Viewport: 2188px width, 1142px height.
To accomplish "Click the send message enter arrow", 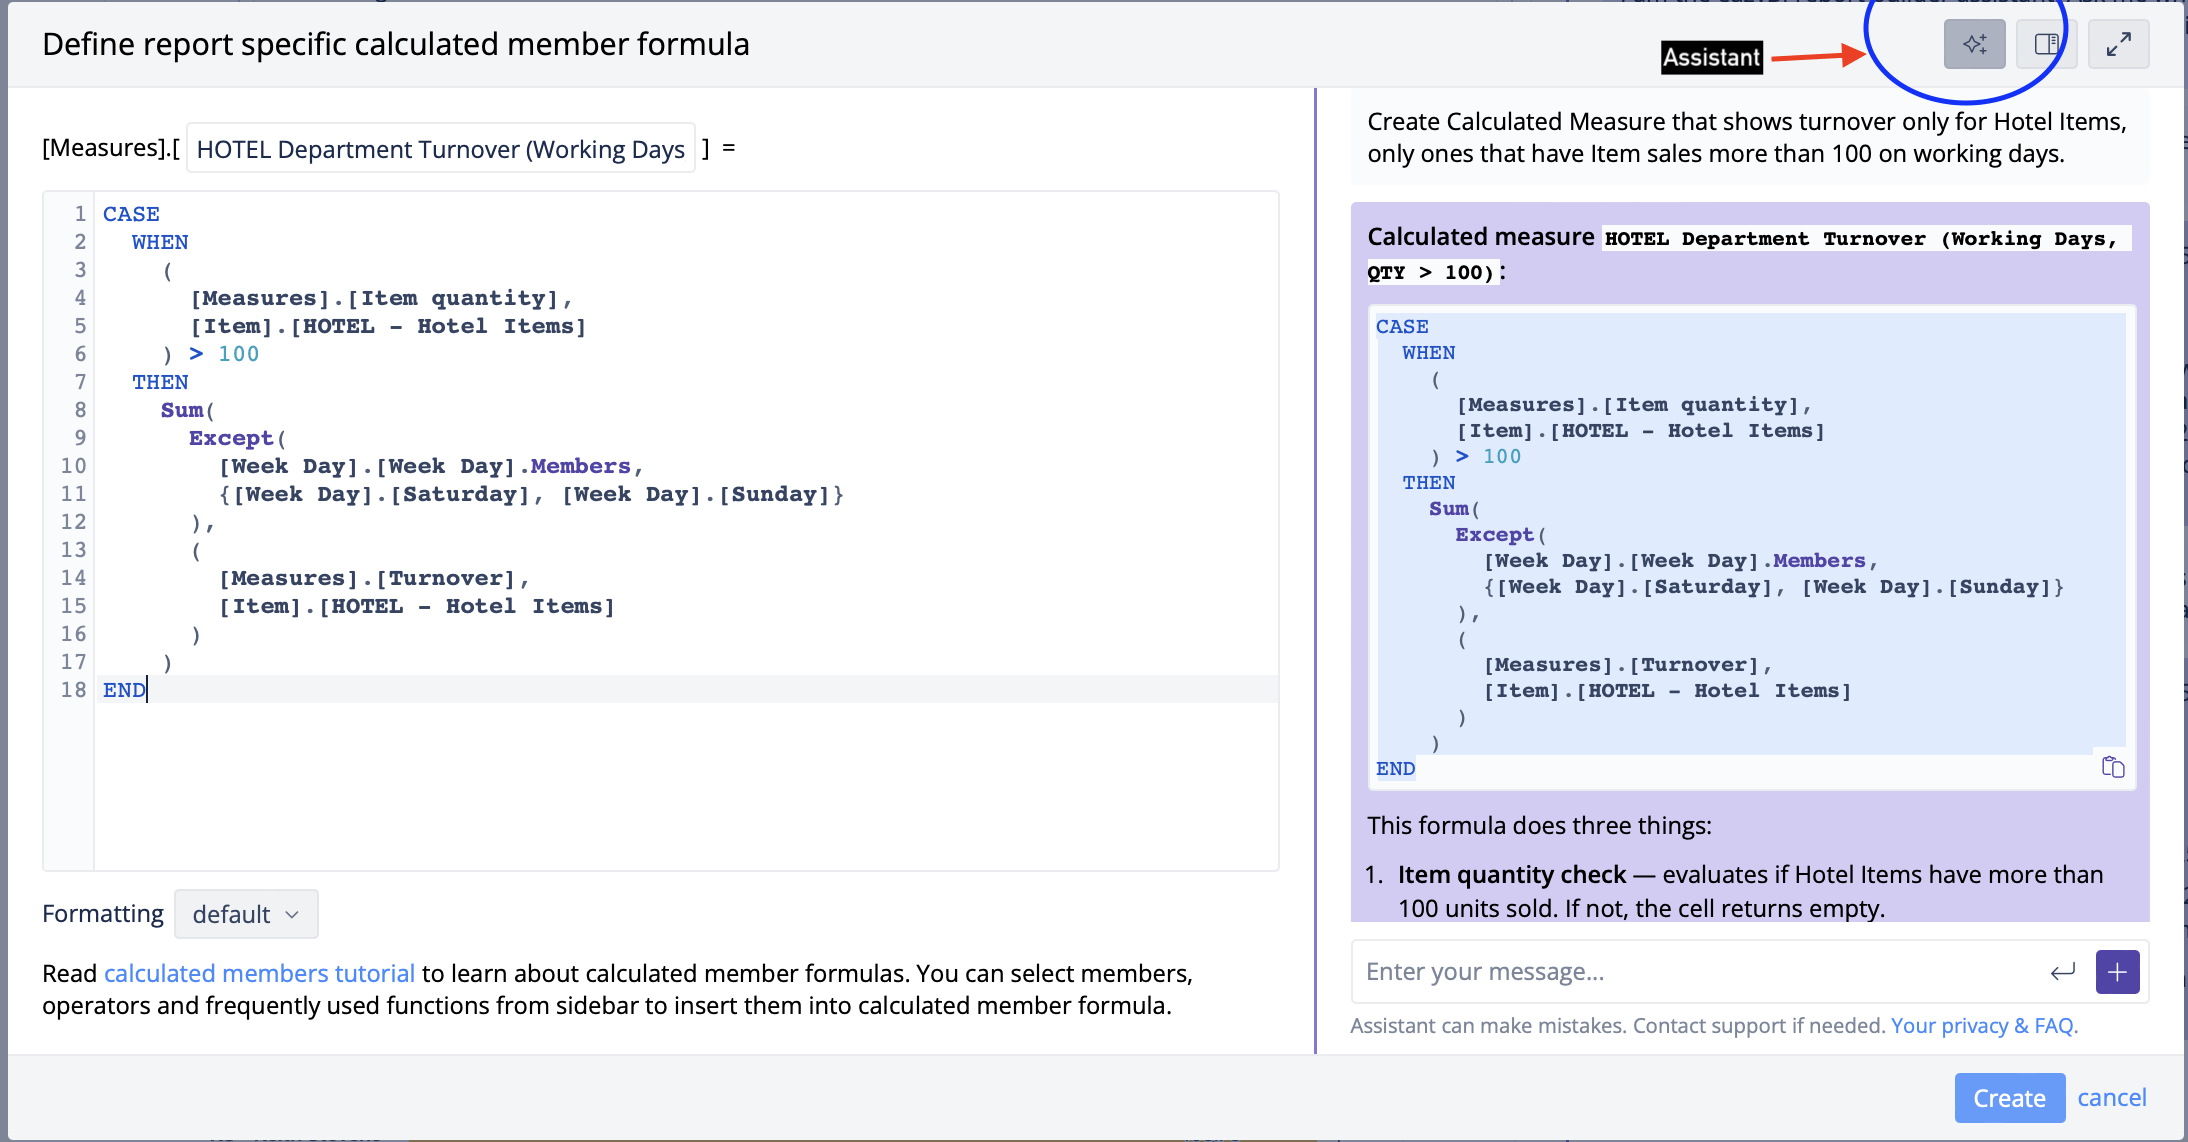I will pyautogui.click(x=2062, y=972).
